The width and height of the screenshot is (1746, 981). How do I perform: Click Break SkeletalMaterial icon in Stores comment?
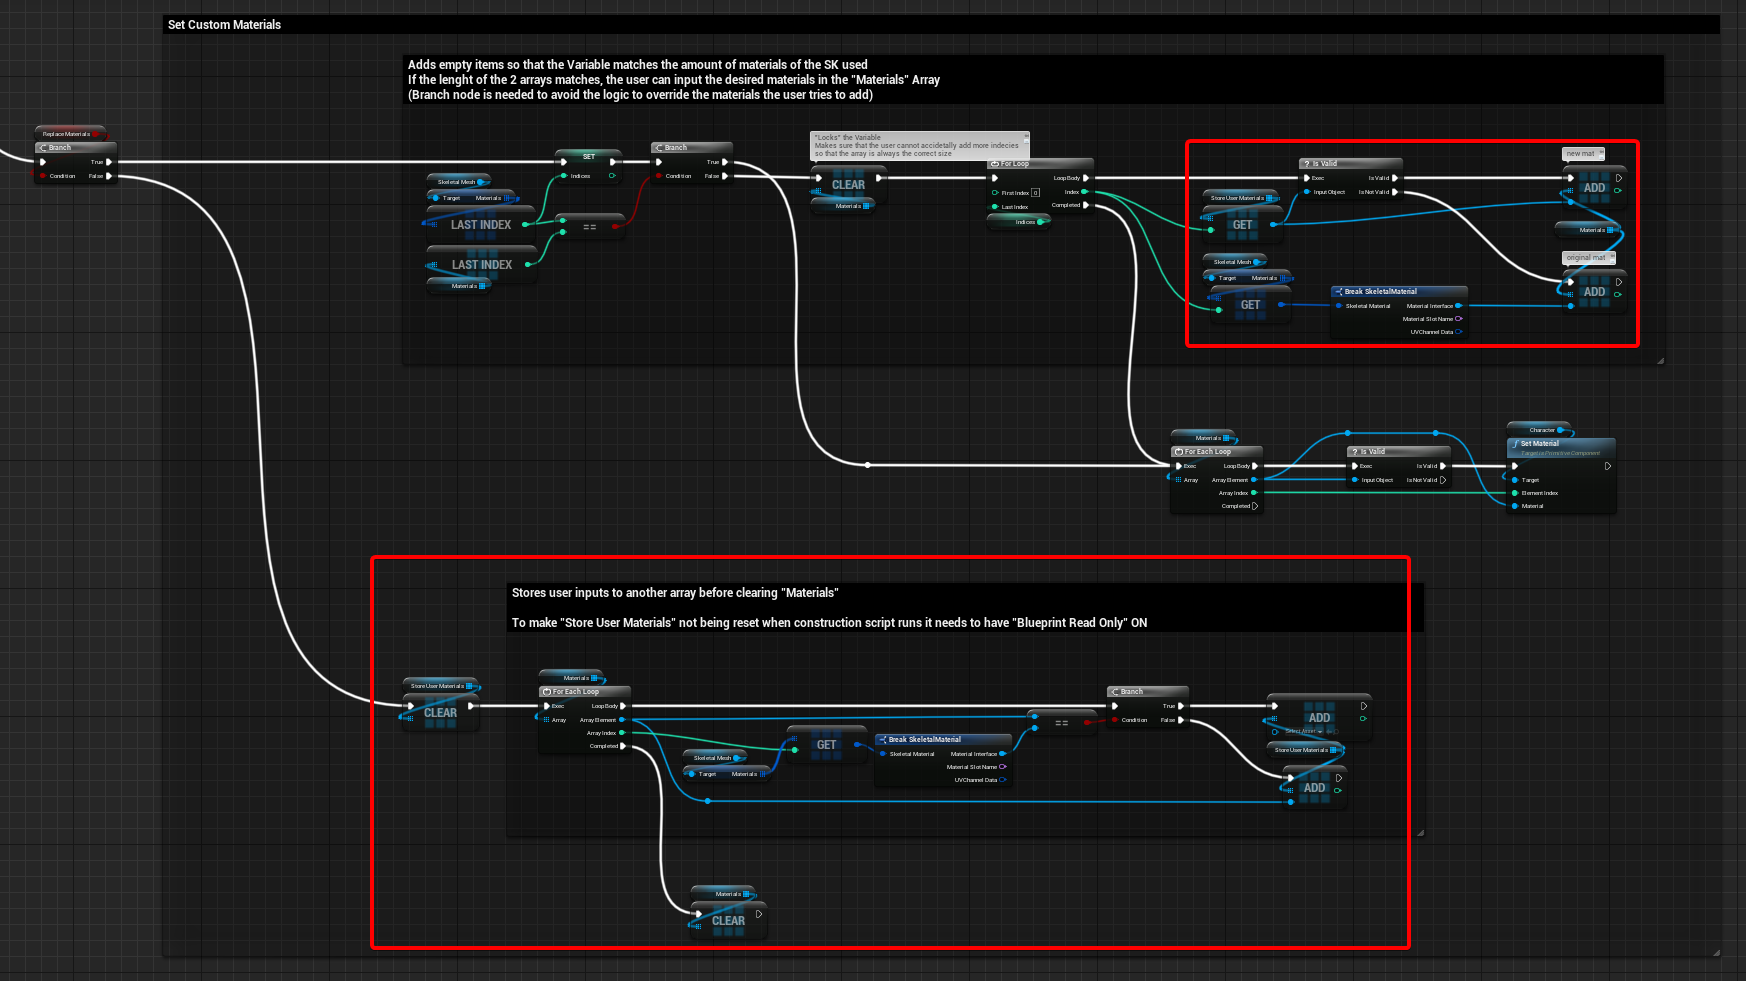883,740
